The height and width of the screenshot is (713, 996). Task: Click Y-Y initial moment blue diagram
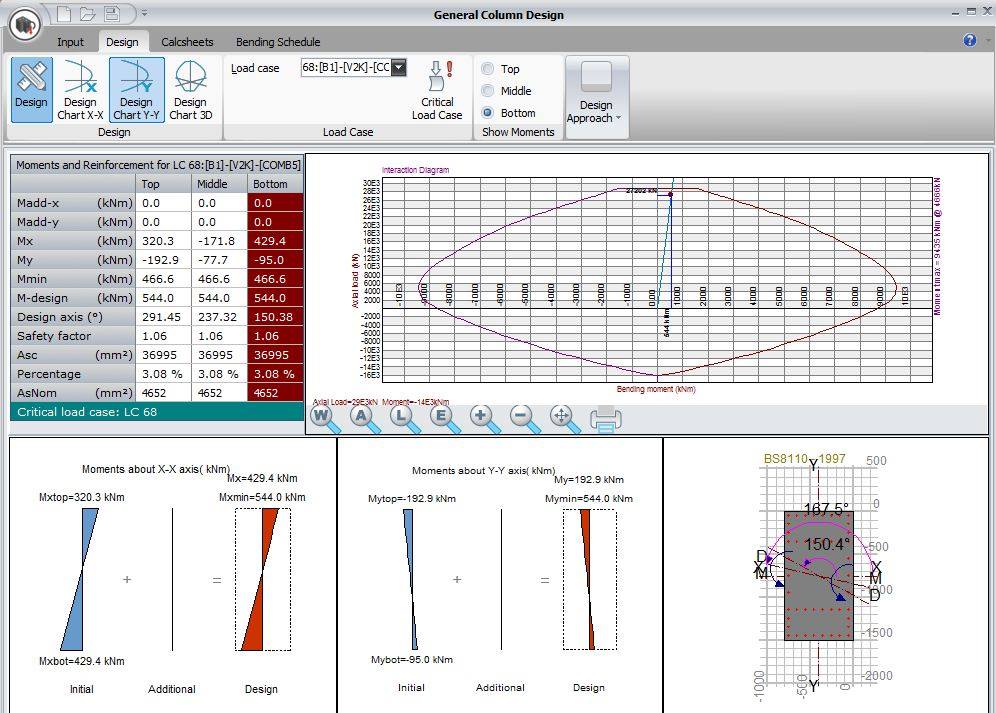pyautogui.click(x=410, y=579)
